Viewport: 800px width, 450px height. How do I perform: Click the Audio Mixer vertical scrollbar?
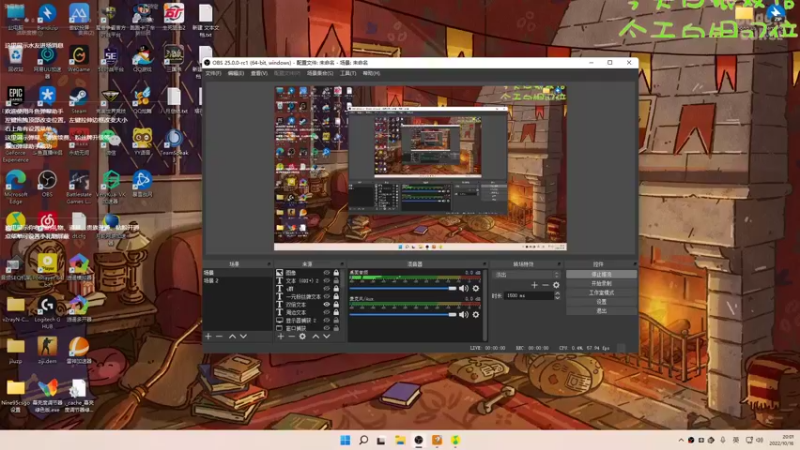point(485,304)
